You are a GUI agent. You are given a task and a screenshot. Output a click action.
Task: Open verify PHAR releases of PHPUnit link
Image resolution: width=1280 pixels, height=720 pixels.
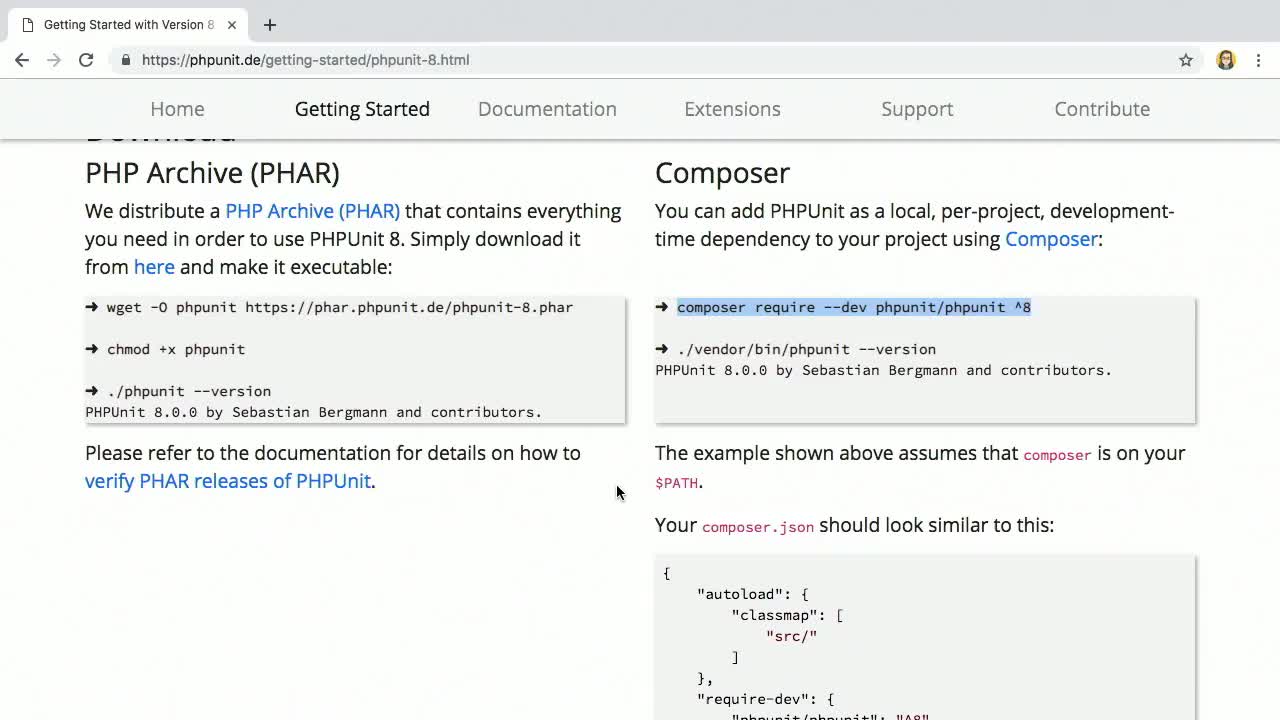click(x=228, y=481)
